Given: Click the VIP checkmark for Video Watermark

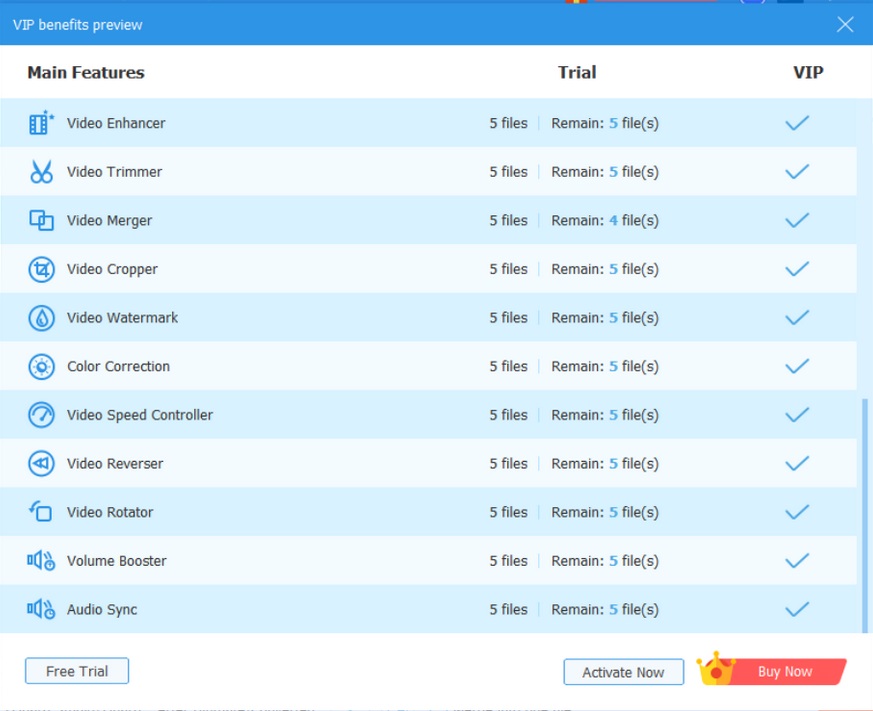Looking at the screenshot, I should coord(797,317).
